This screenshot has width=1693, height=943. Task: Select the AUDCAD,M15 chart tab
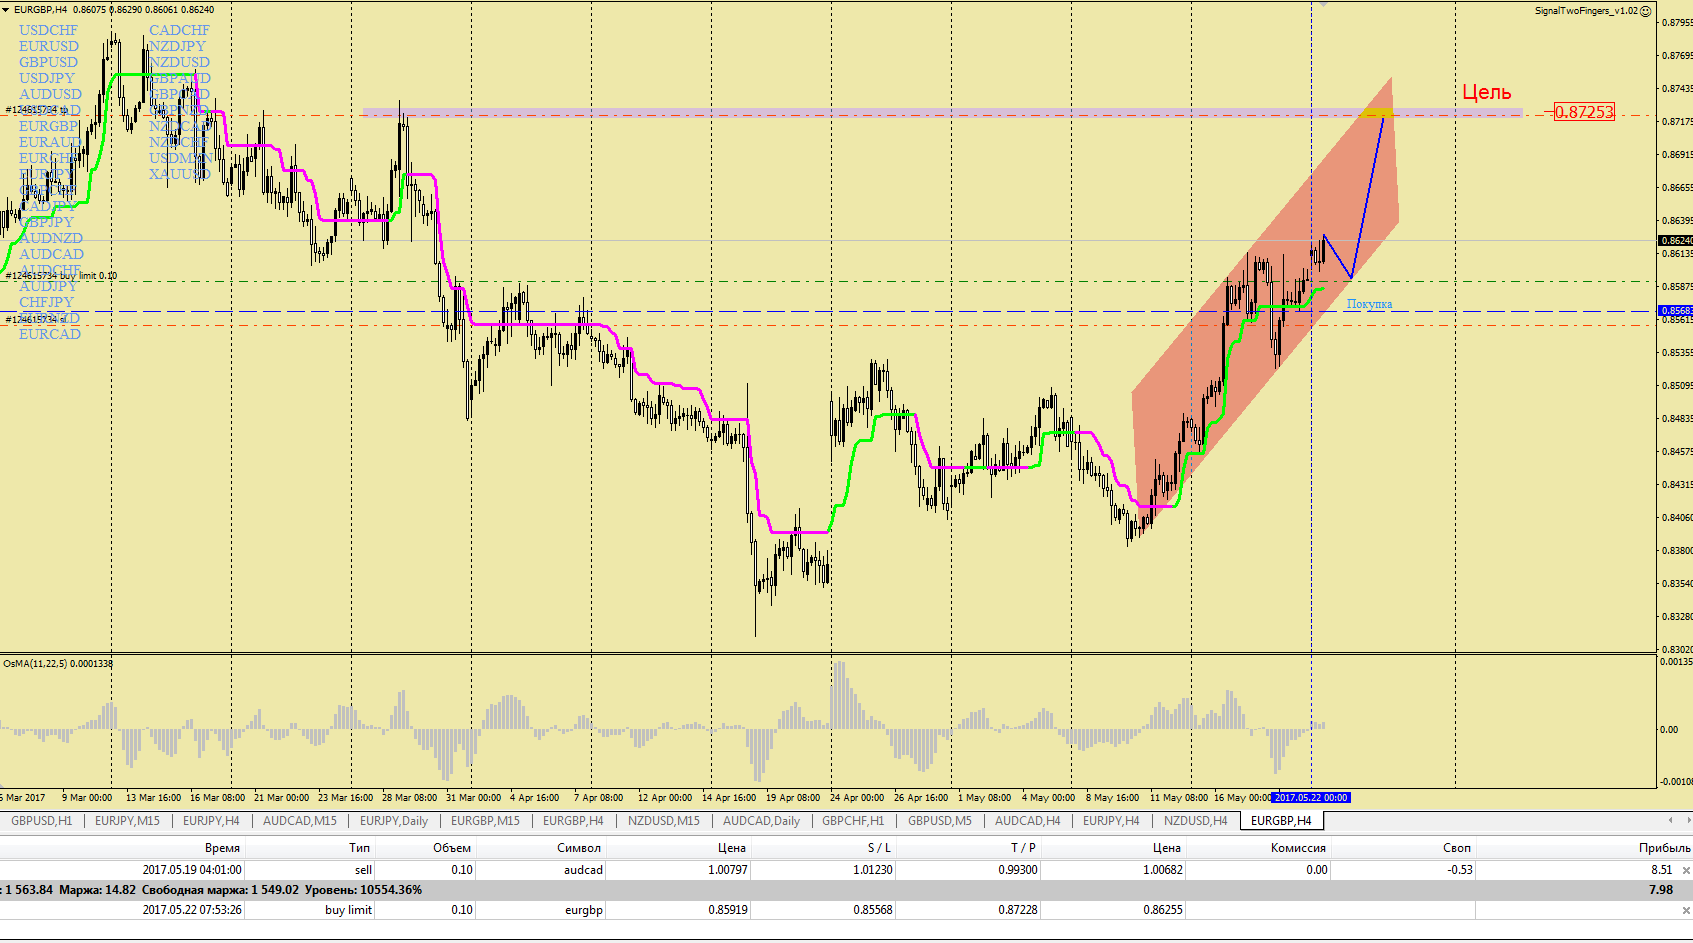299,821
